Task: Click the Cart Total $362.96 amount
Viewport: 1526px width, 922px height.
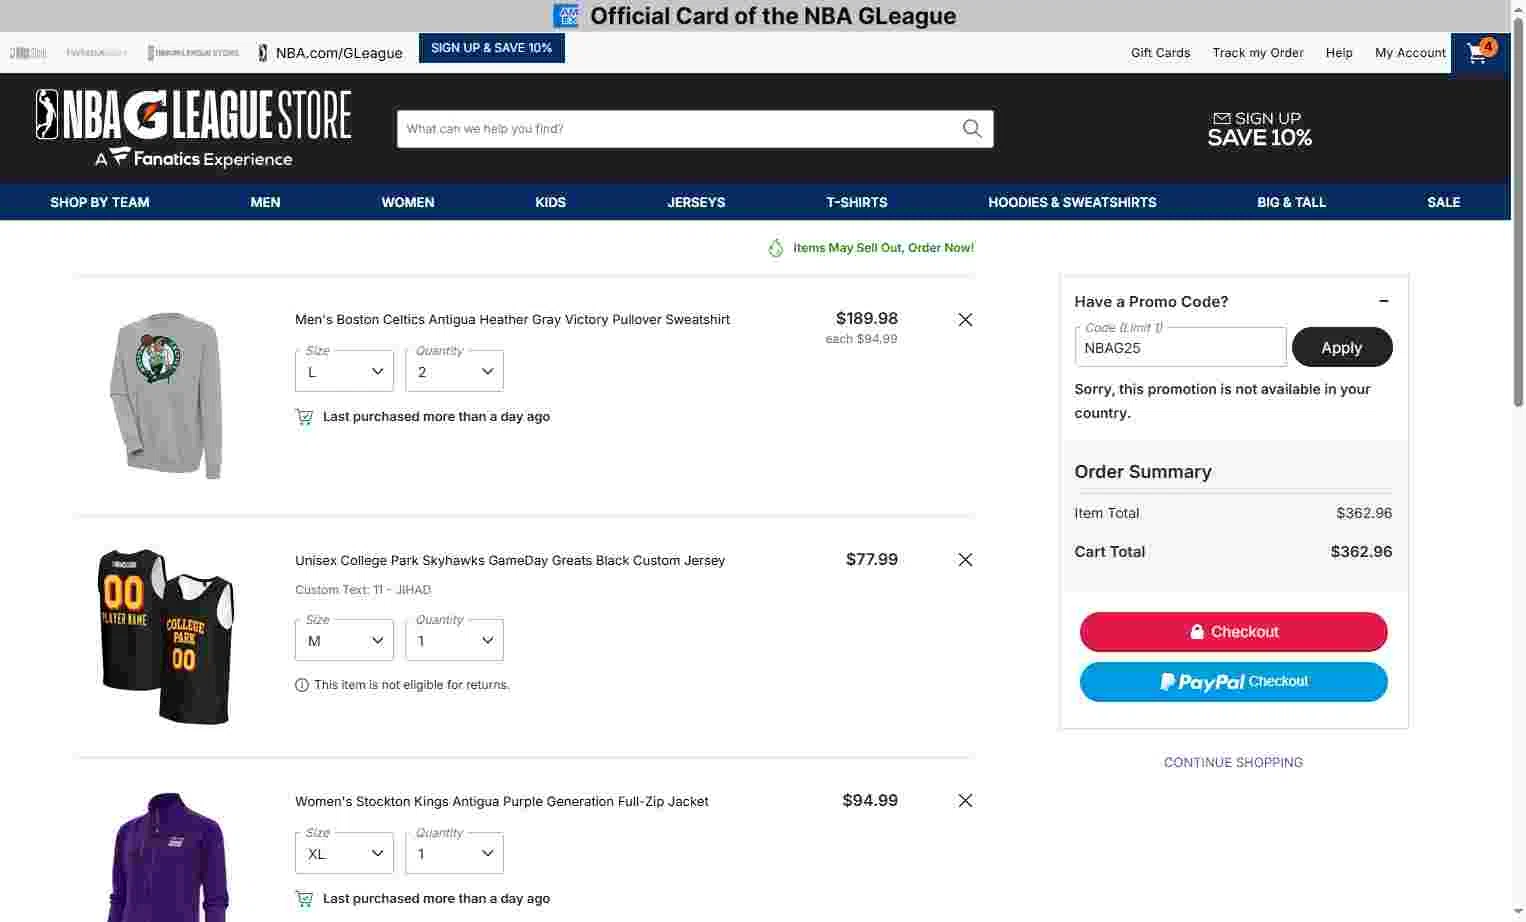Action: (x=1361, y=552)
